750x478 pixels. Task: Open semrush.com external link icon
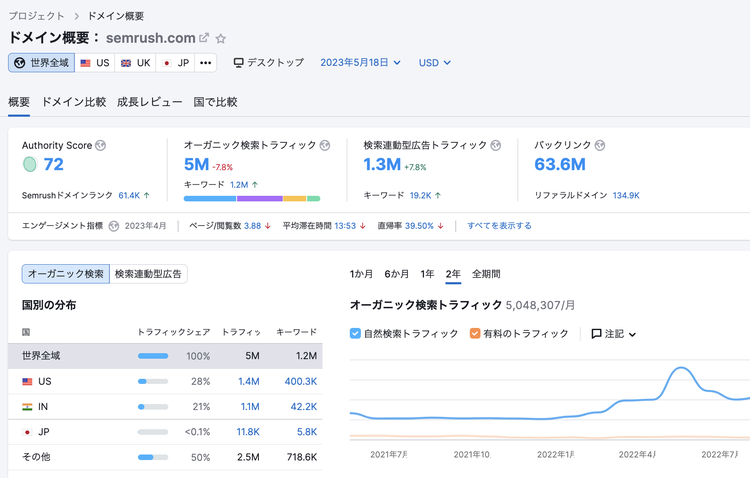[x=204, y=37]
